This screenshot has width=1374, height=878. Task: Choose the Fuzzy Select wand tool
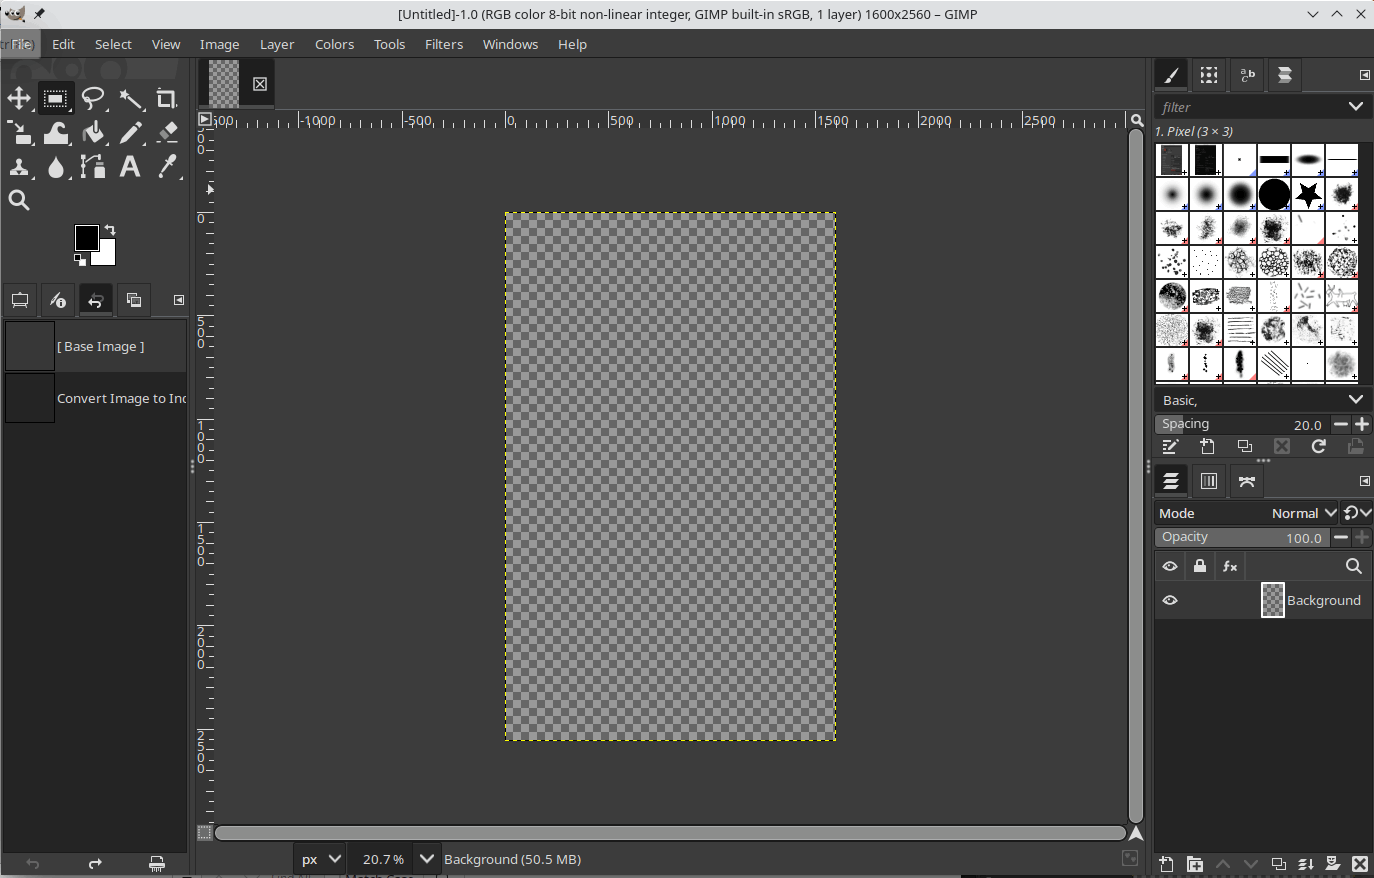click(x=131, y=98)
